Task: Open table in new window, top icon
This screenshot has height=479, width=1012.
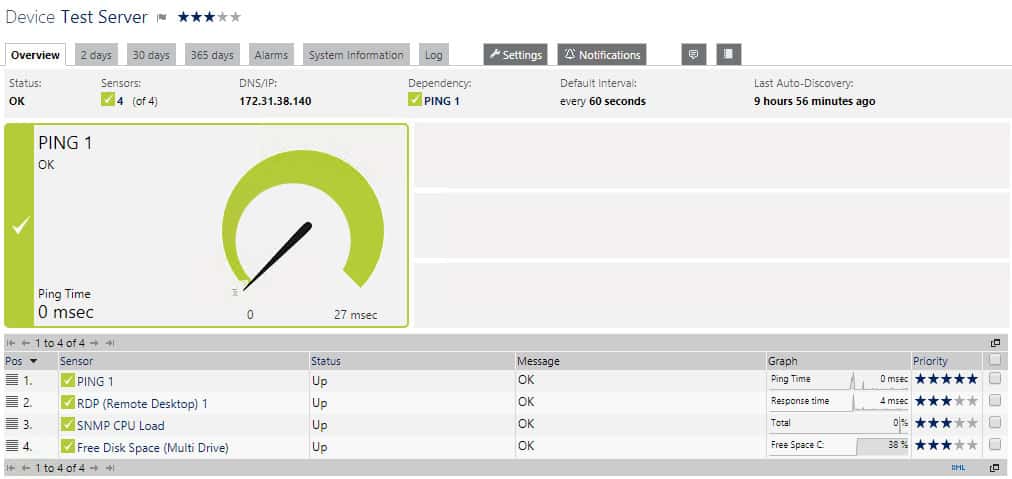Action: tap(995, 343)
